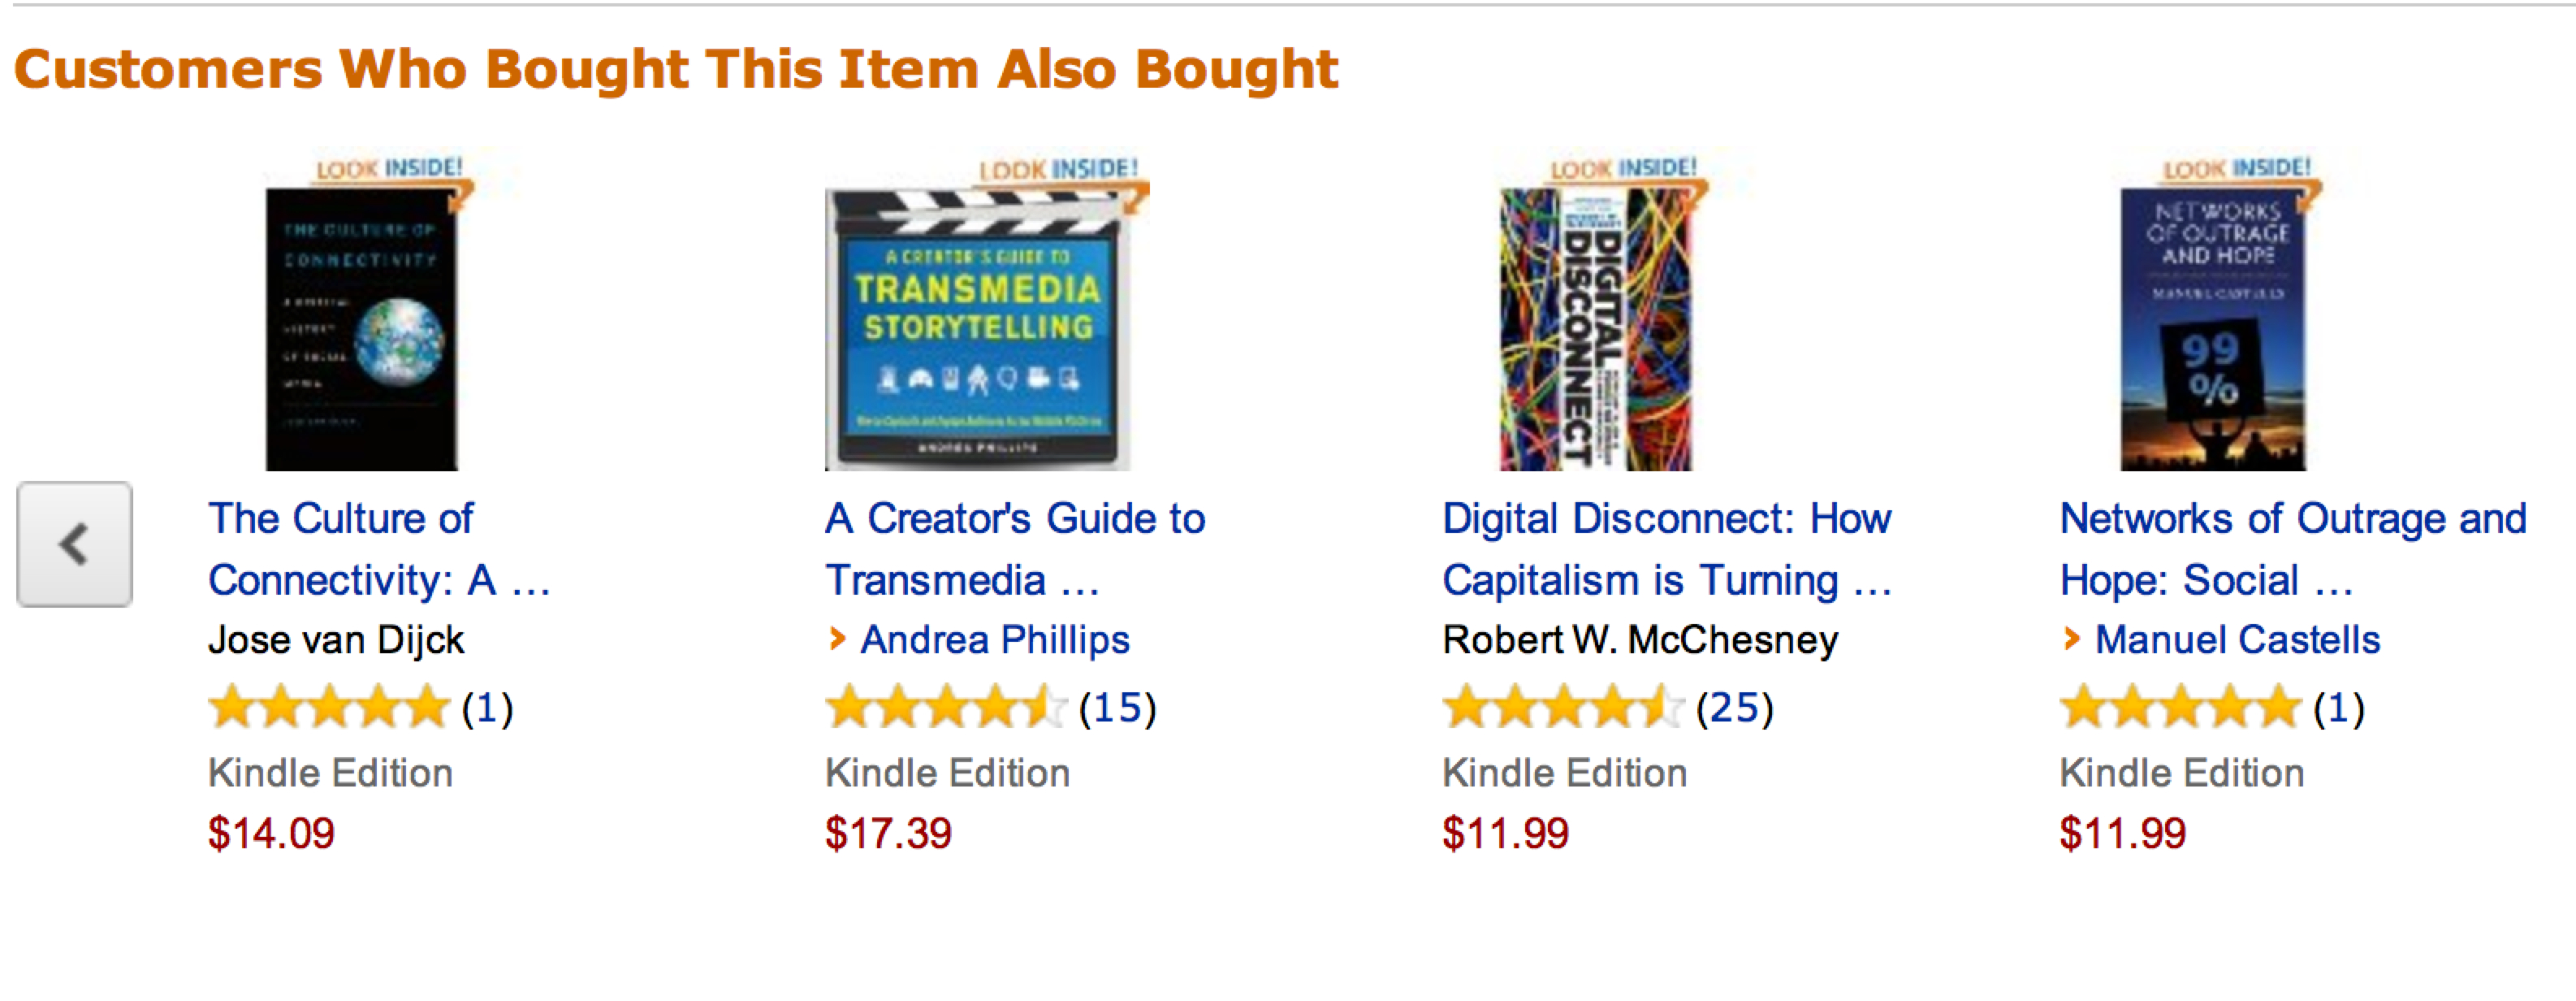Click star rating for Networks of Outrage

click(2180, 707)
